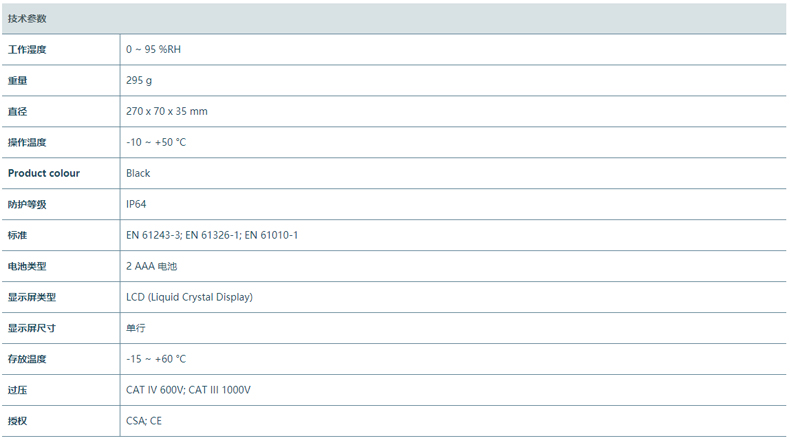Select the Product colour label
Image resolution: width=790 pixels, height=440 pixels.
click(x=44, y=173)
